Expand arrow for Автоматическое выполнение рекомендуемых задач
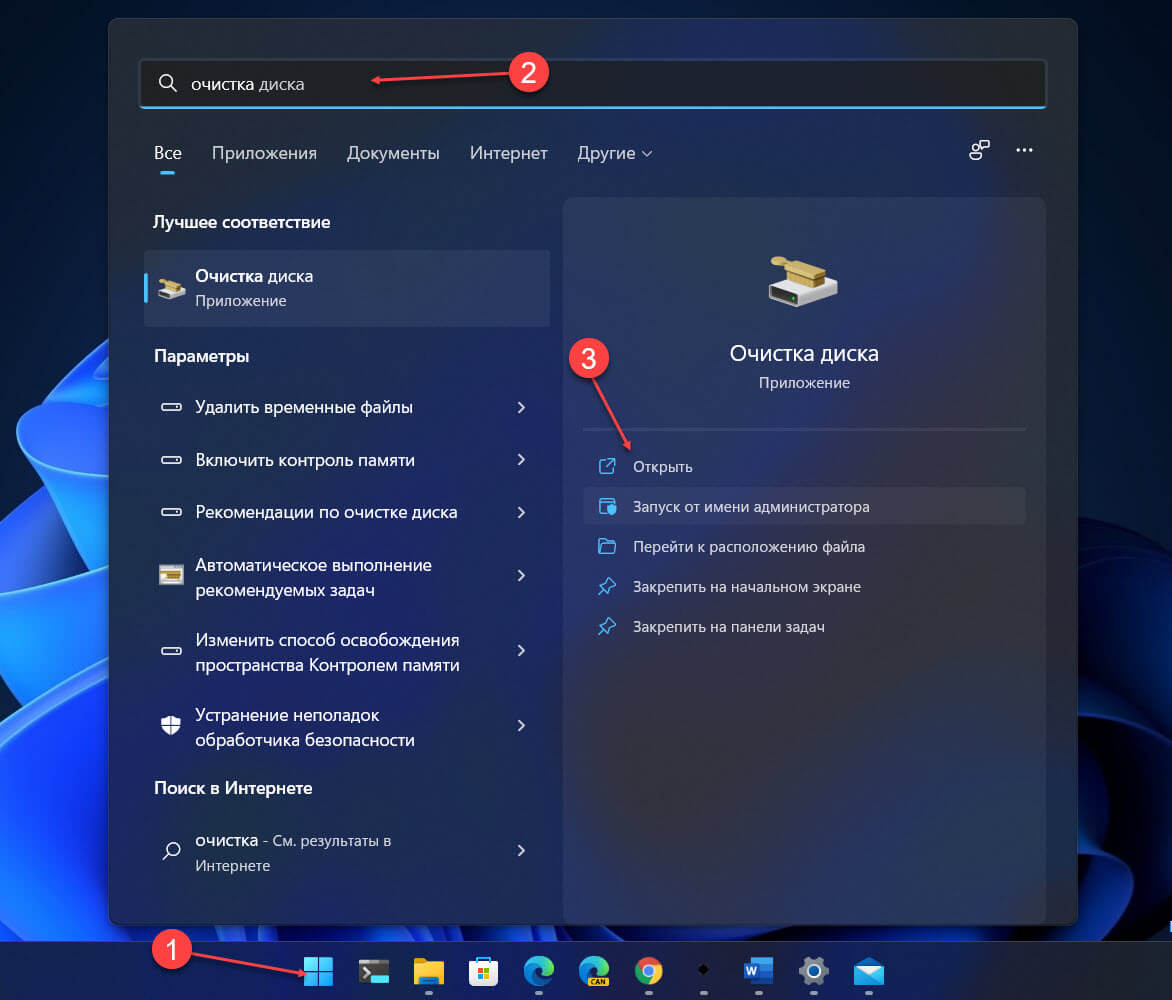This screenshot has width=1172, height=1000. click(x=521, y=575)
